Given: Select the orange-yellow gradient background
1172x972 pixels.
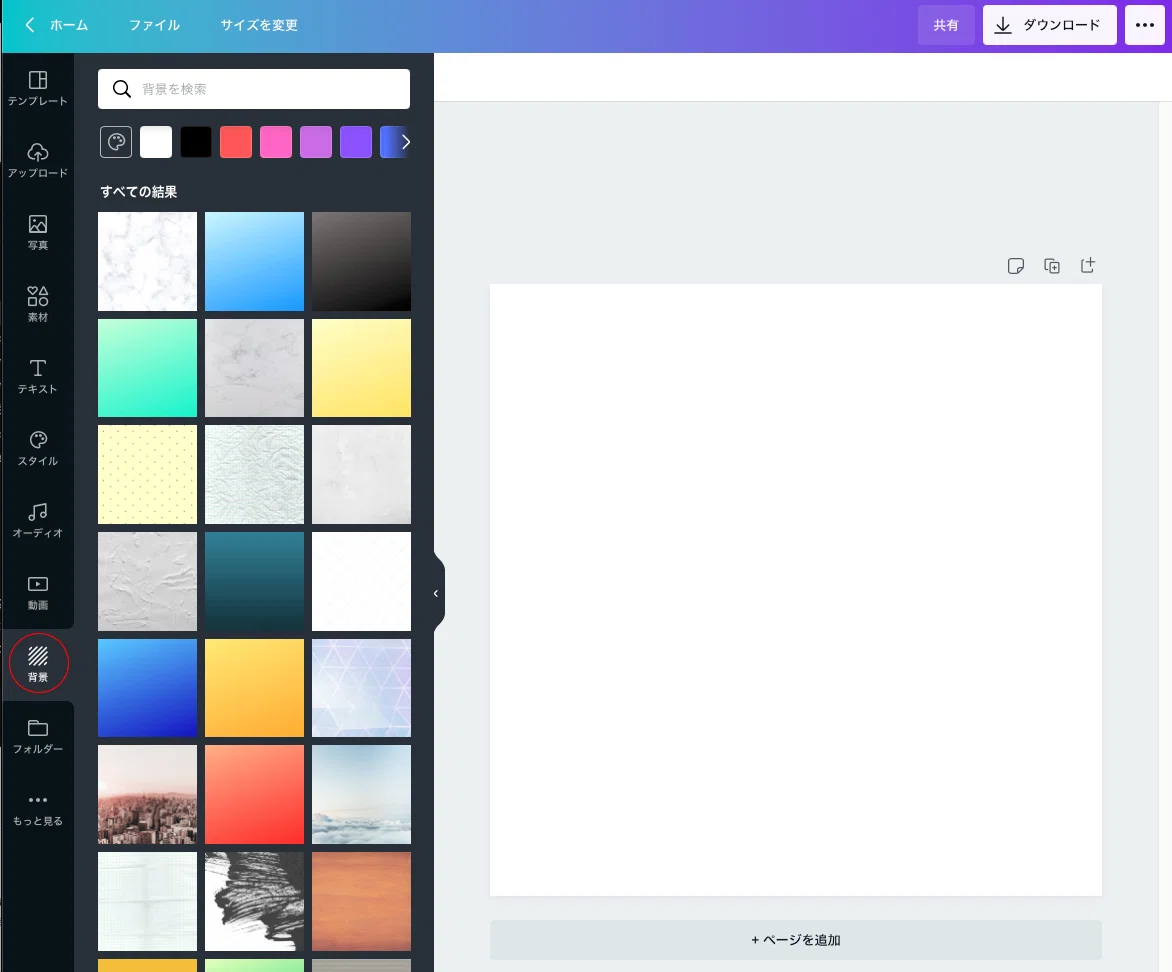Looking at the screenshot, I should (x=254, y=688).
